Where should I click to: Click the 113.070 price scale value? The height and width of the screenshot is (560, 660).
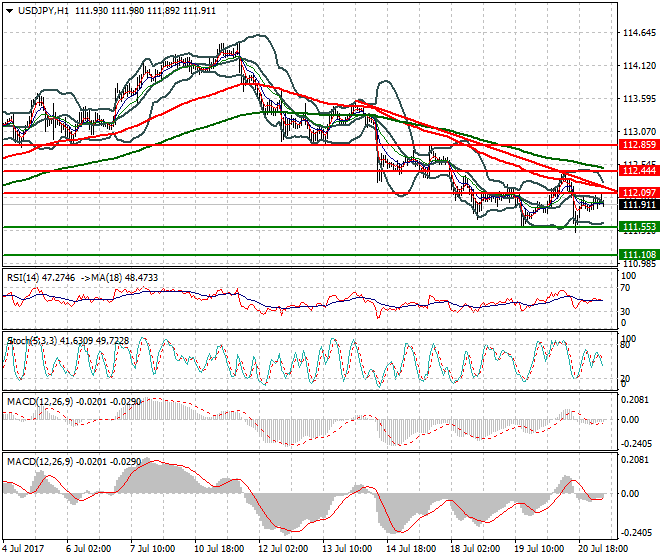(x=639, y=132)
